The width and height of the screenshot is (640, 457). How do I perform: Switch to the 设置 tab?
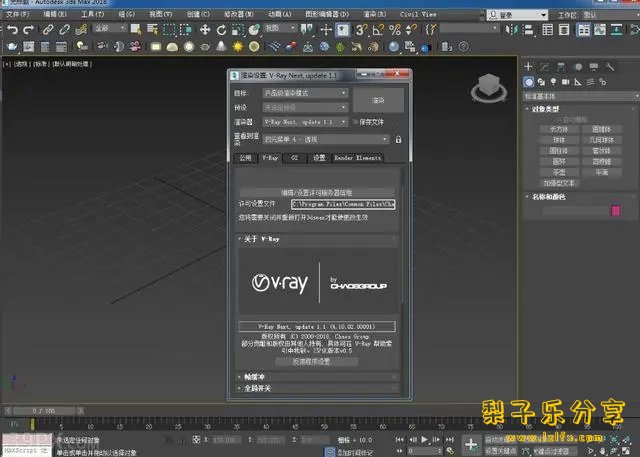point(319,158)
